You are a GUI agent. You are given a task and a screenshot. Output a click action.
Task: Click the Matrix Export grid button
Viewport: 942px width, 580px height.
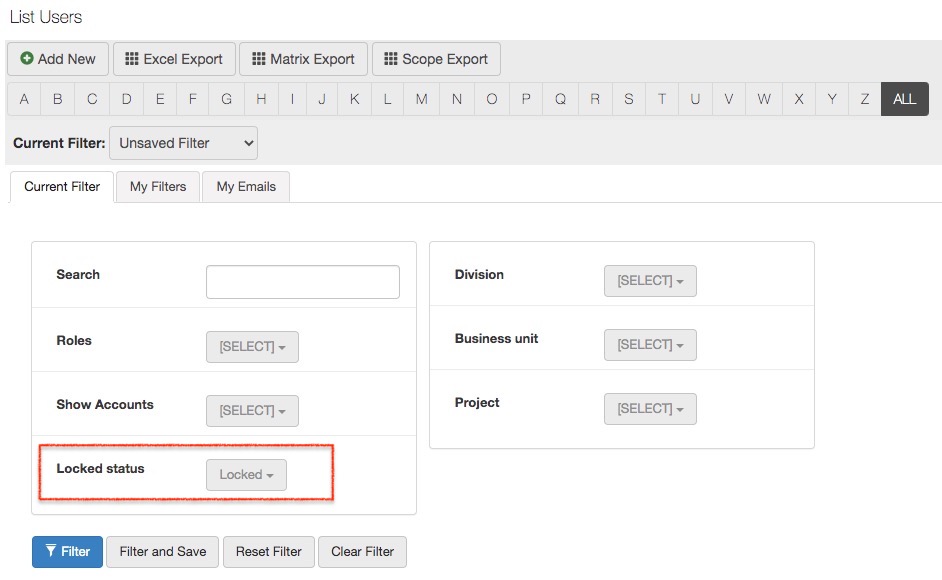pyautogui.click(x=304, y=59)
